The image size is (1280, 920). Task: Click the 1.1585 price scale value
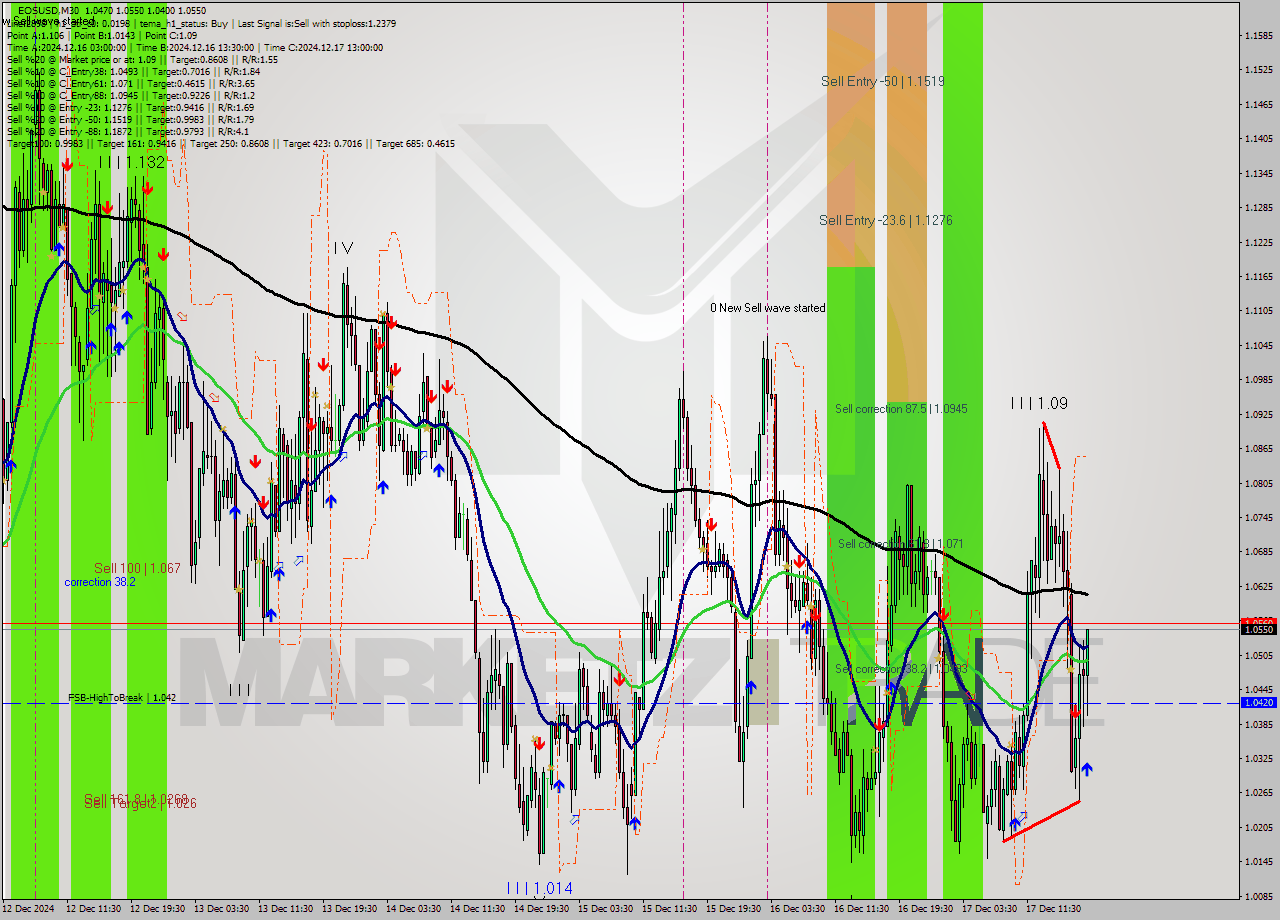[1257, 36]
